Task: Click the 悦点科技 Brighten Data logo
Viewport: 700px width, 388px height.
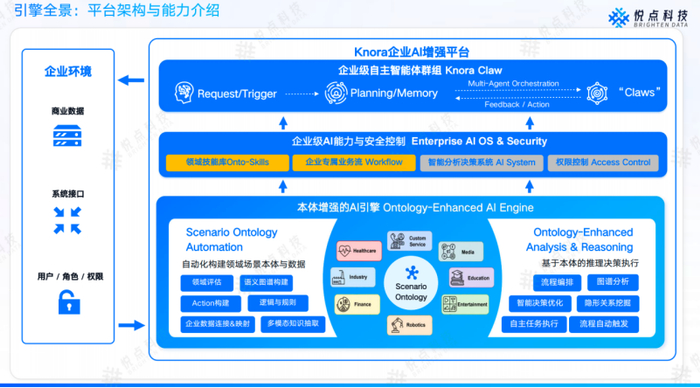Action: point(648,17)
